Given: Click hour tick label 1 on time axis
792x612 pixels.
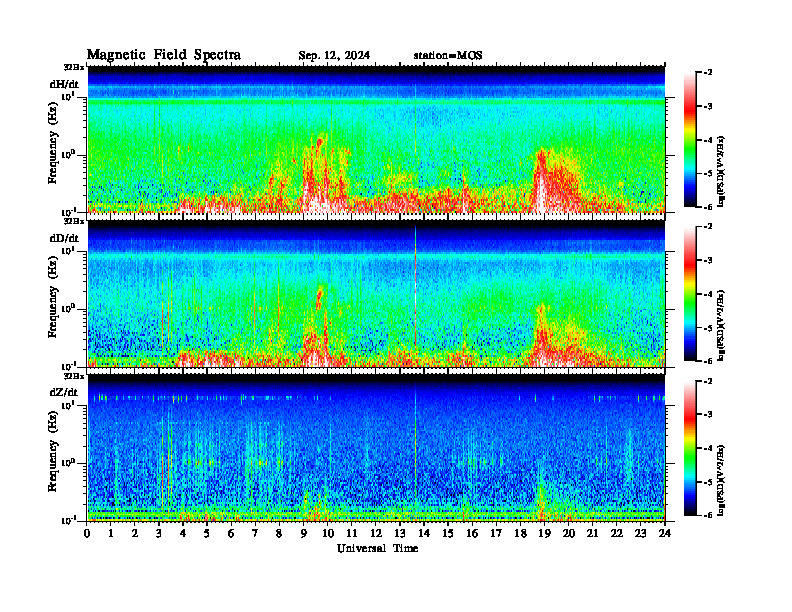Looking at the screenshot, I should [x=111, y=534].
